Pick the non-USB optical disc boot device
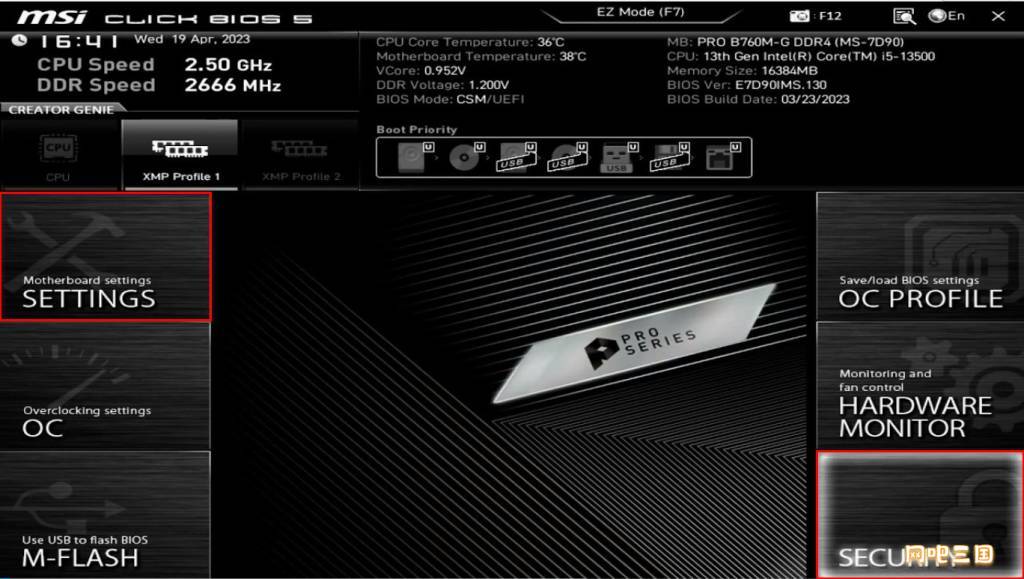This screenshot has height=579, width=1024. pos(466,157)
